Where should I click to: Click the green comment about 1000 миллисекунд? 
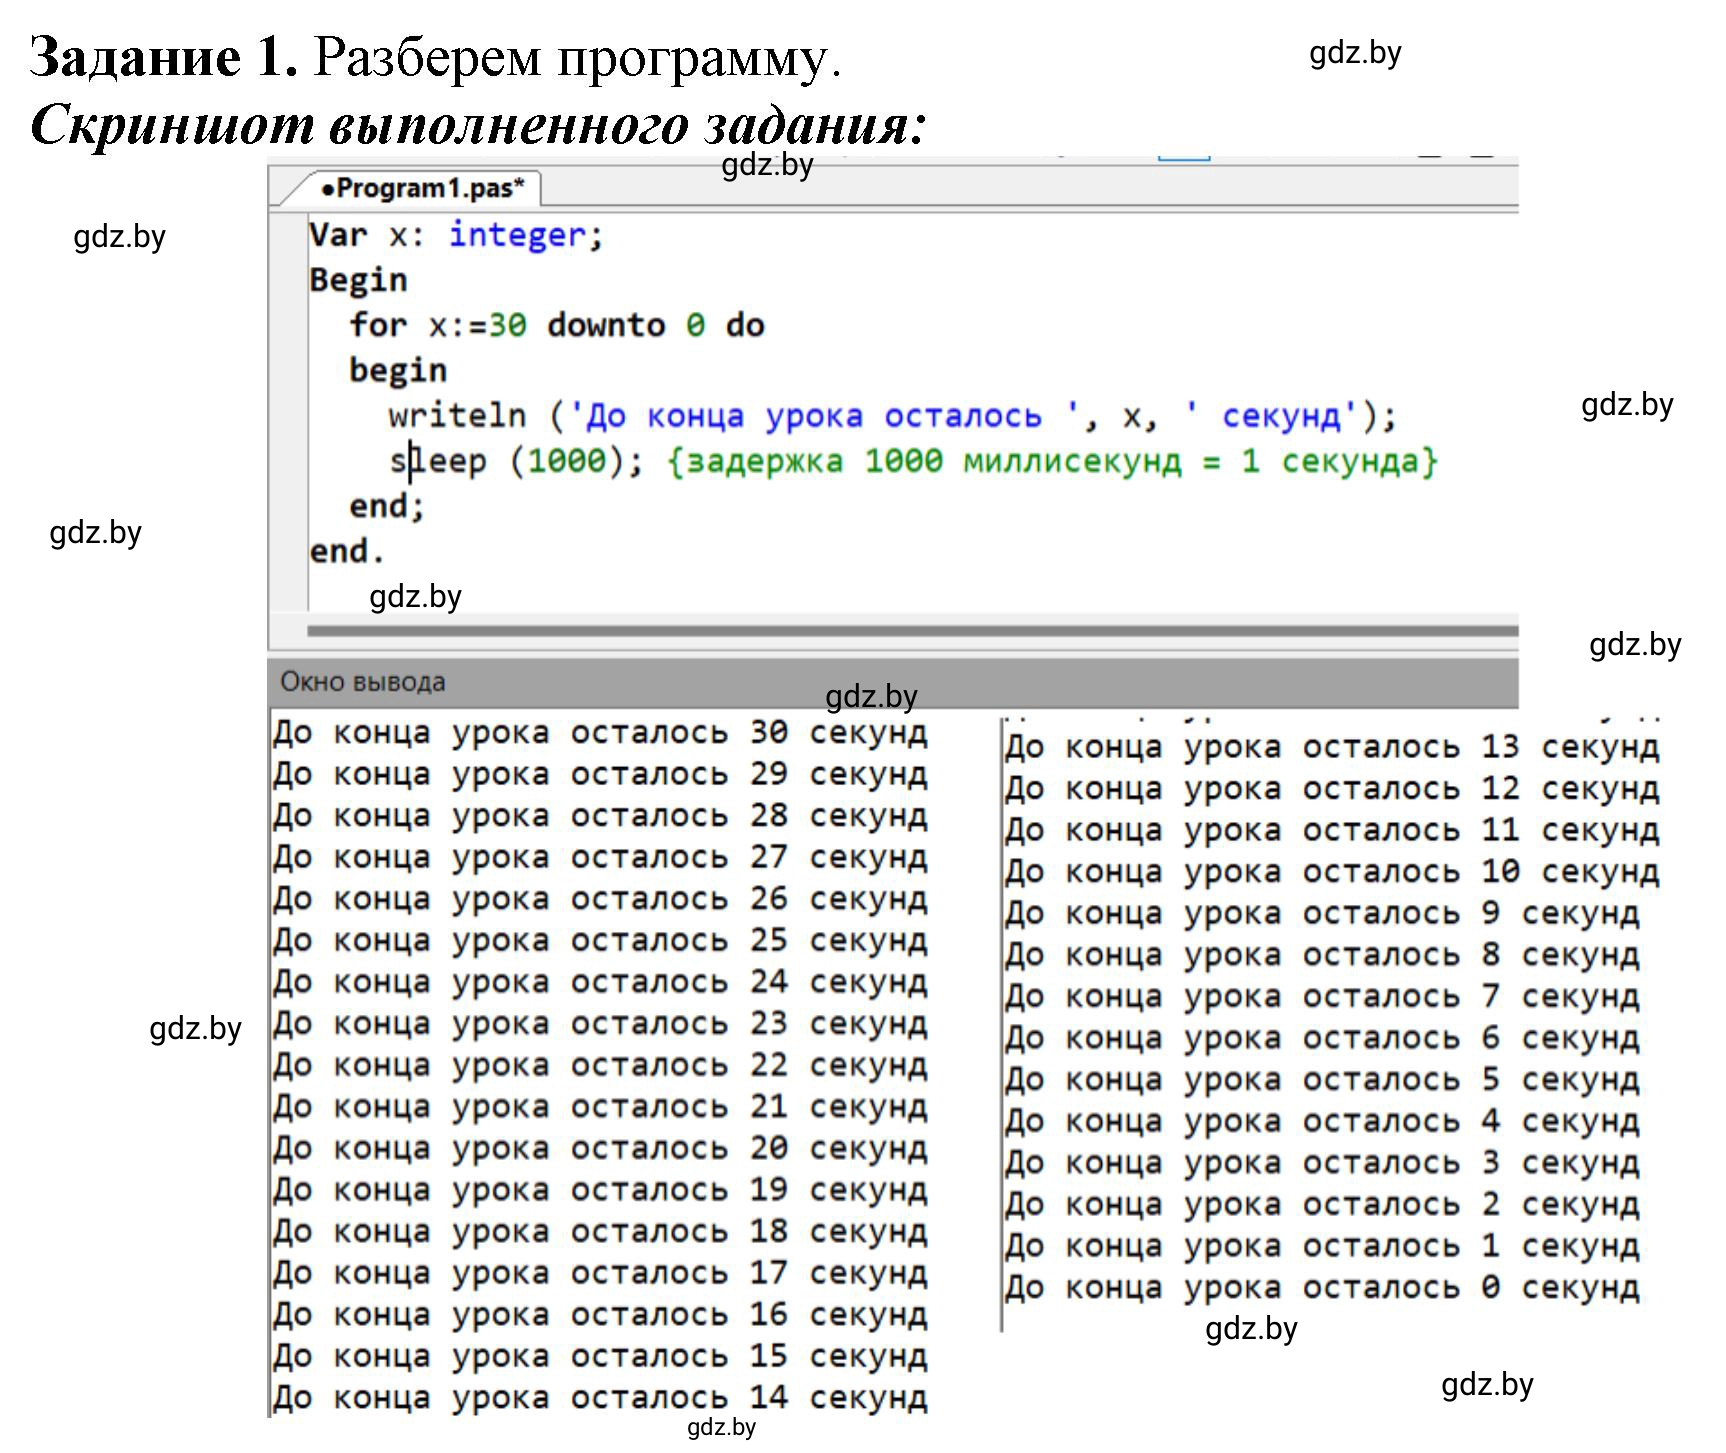(x=1052, y=461)
